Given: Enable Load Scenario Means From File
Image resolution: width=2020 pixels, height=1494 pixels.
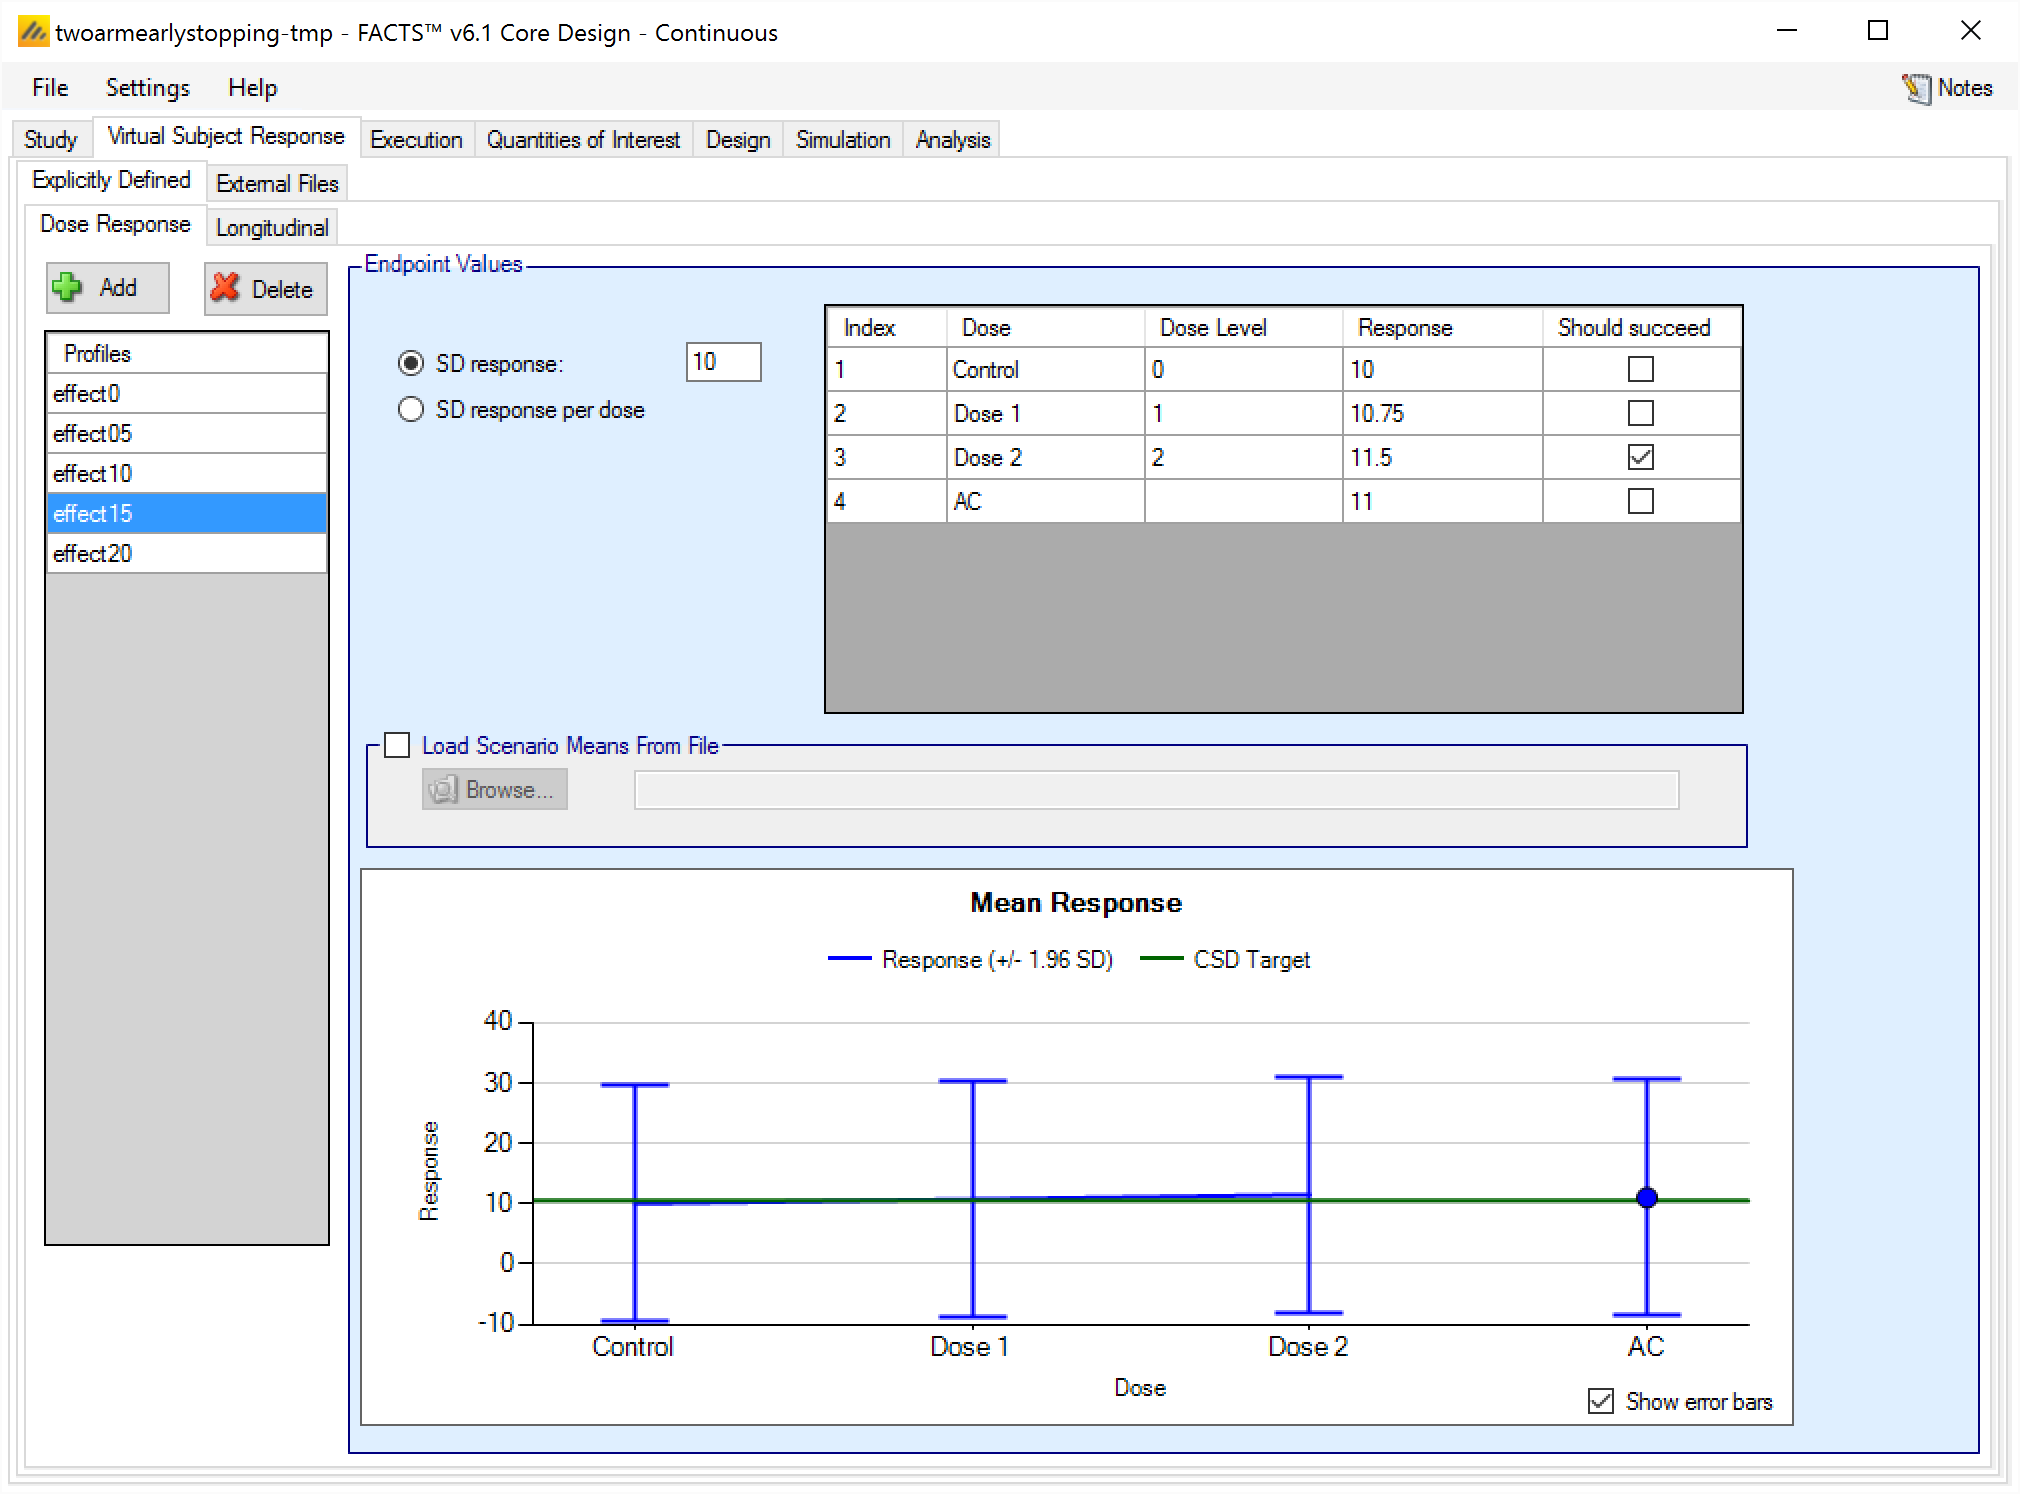Looking at the screenshot, I should click(398, 745).
